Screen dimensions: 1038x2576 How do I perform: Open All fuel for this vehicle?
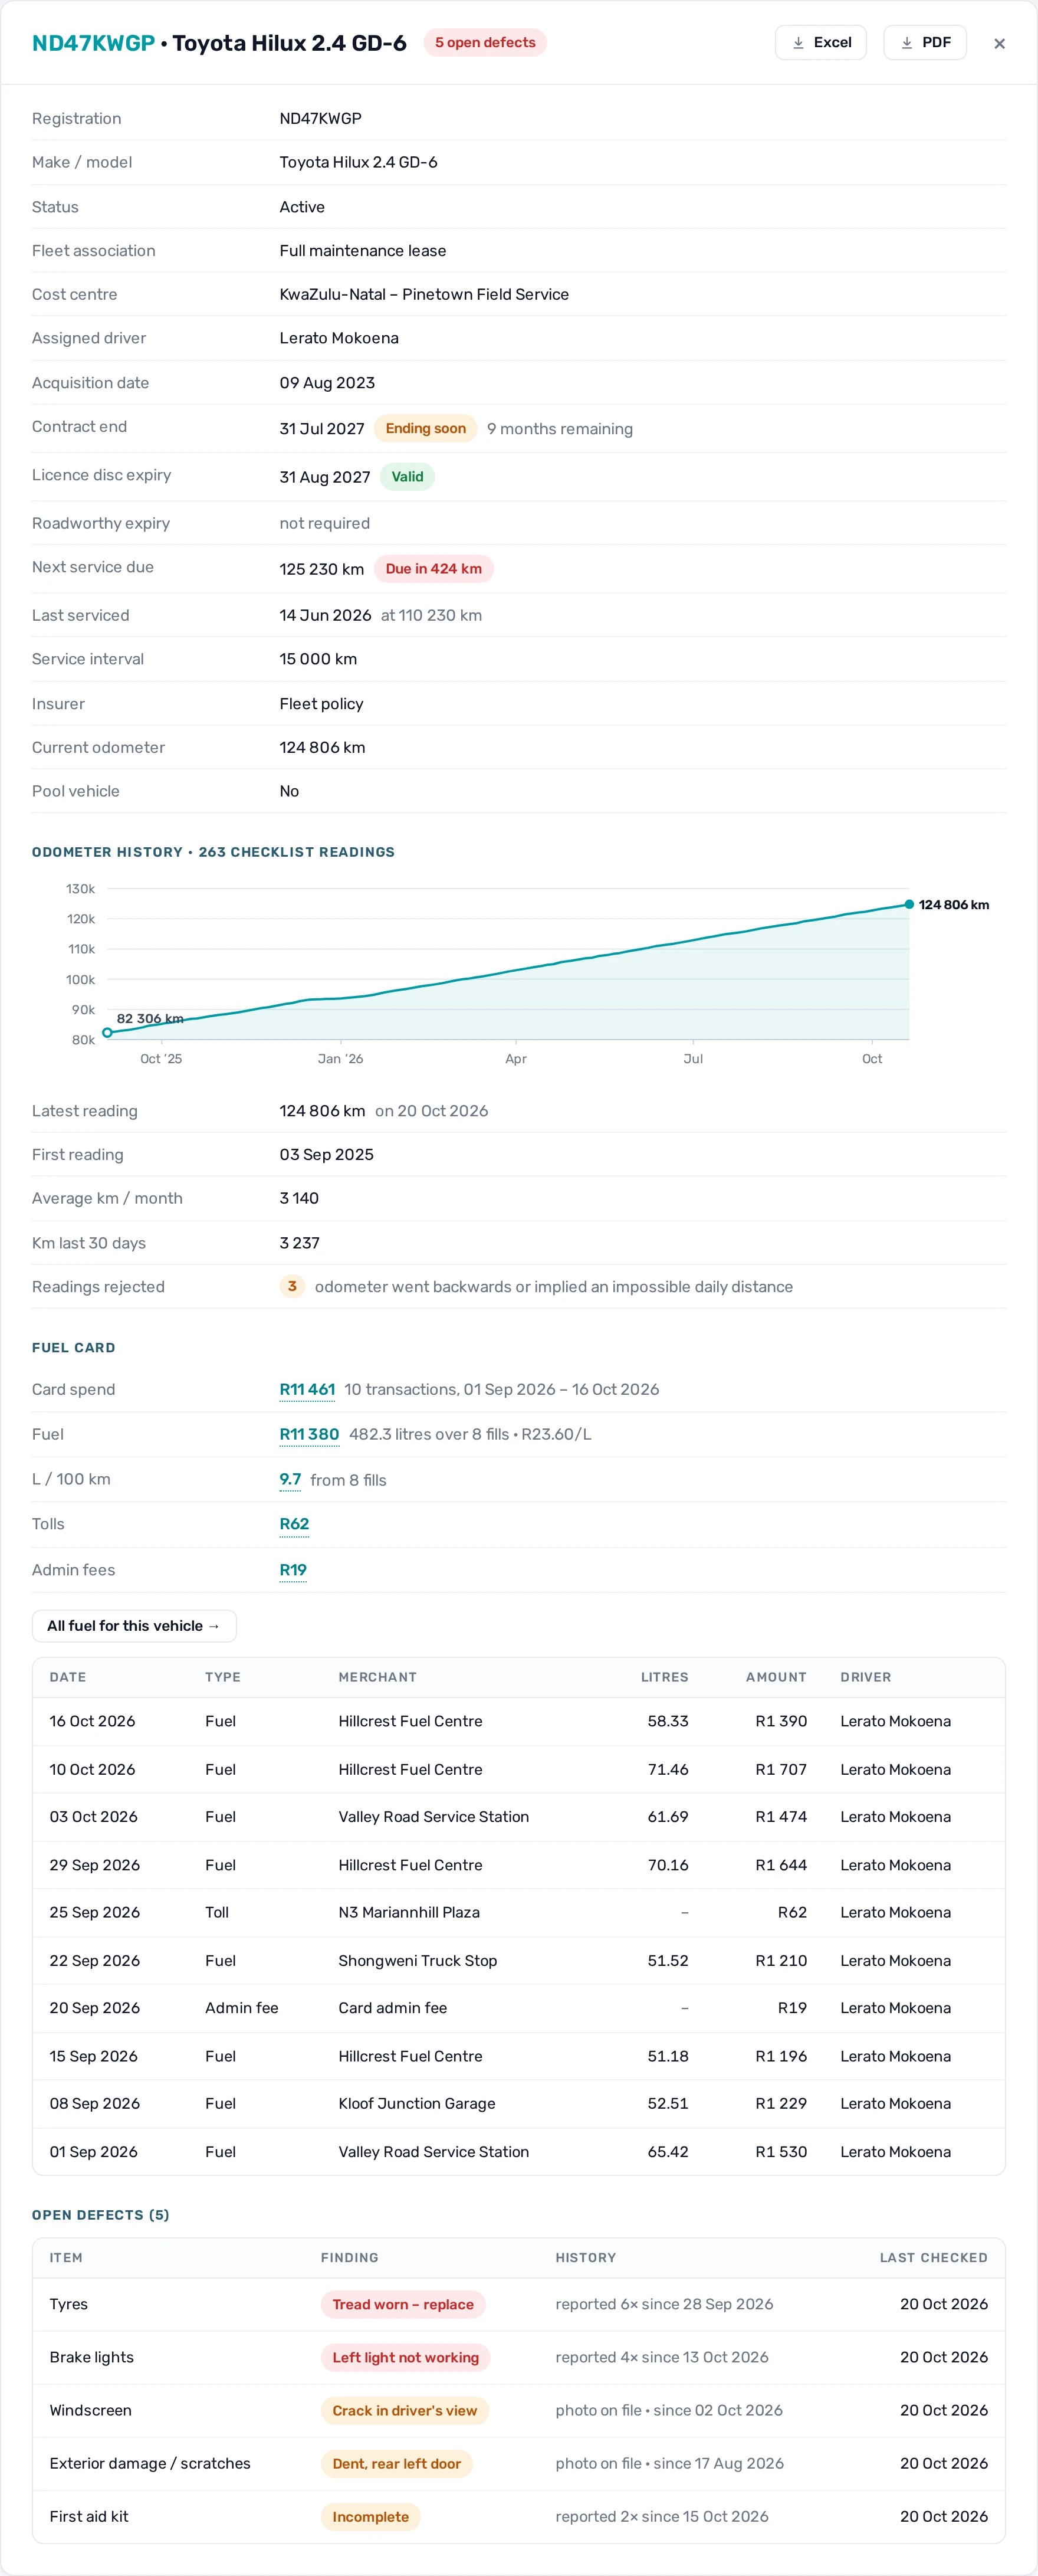[134, 1625]
